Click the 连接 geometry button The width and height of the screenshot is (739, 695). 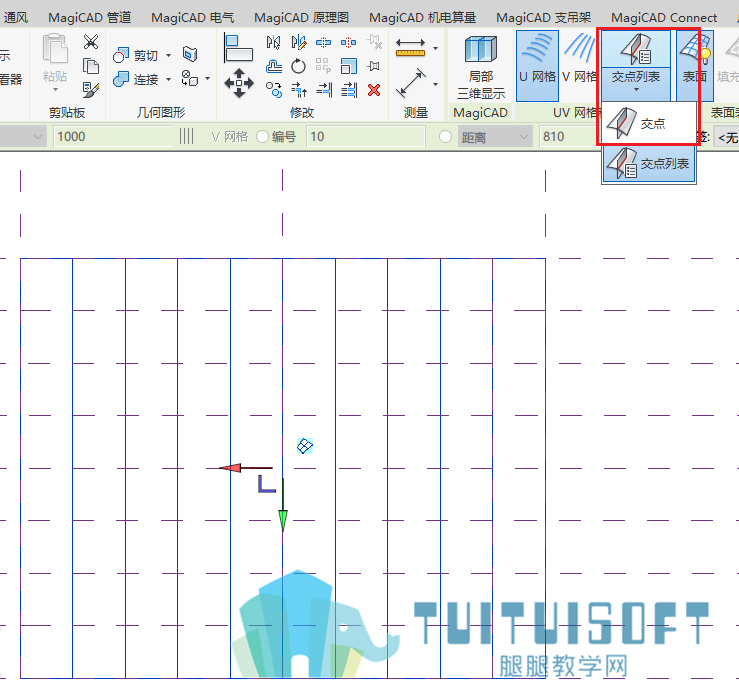point(136,79)
